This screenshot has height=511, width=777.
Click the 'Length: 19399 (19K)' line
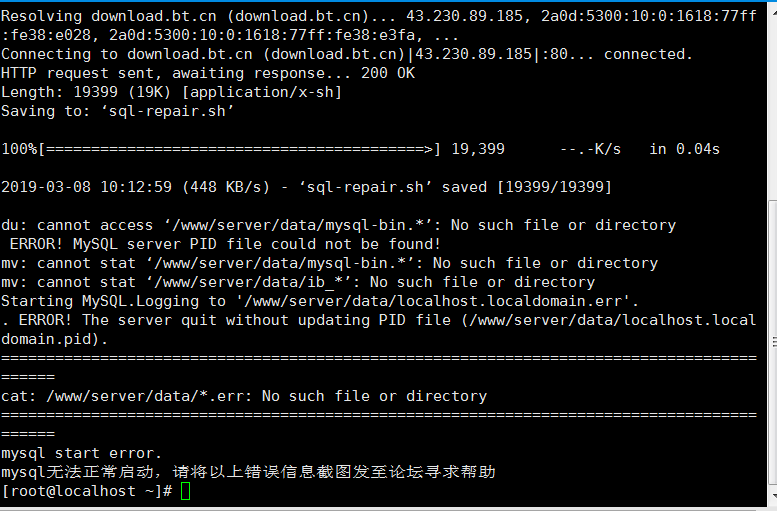pos(171,92)
